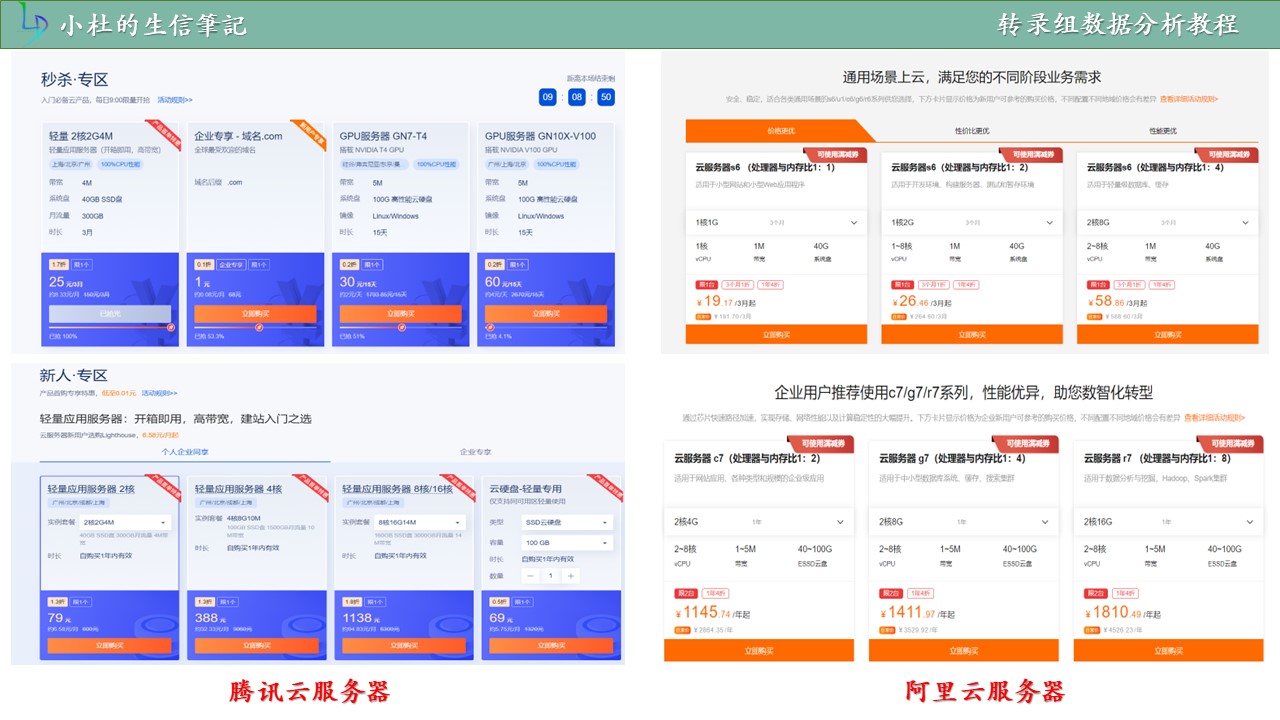Click the 已抢 51% progress marker
1280x720 pixels.
(402, 326)
